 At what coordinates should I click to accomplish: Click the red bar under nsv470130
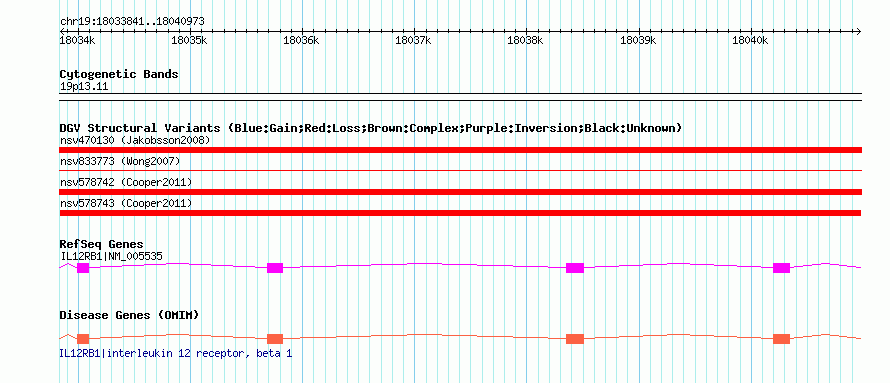pyautogui.click(x=460, y=150)
